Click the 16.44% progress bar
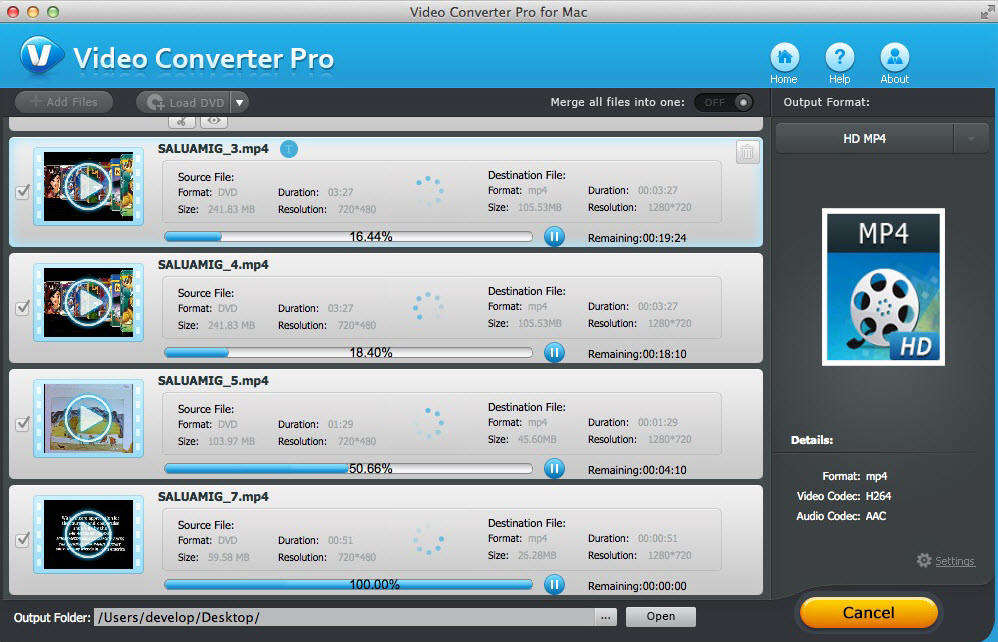 coord(348,237)
